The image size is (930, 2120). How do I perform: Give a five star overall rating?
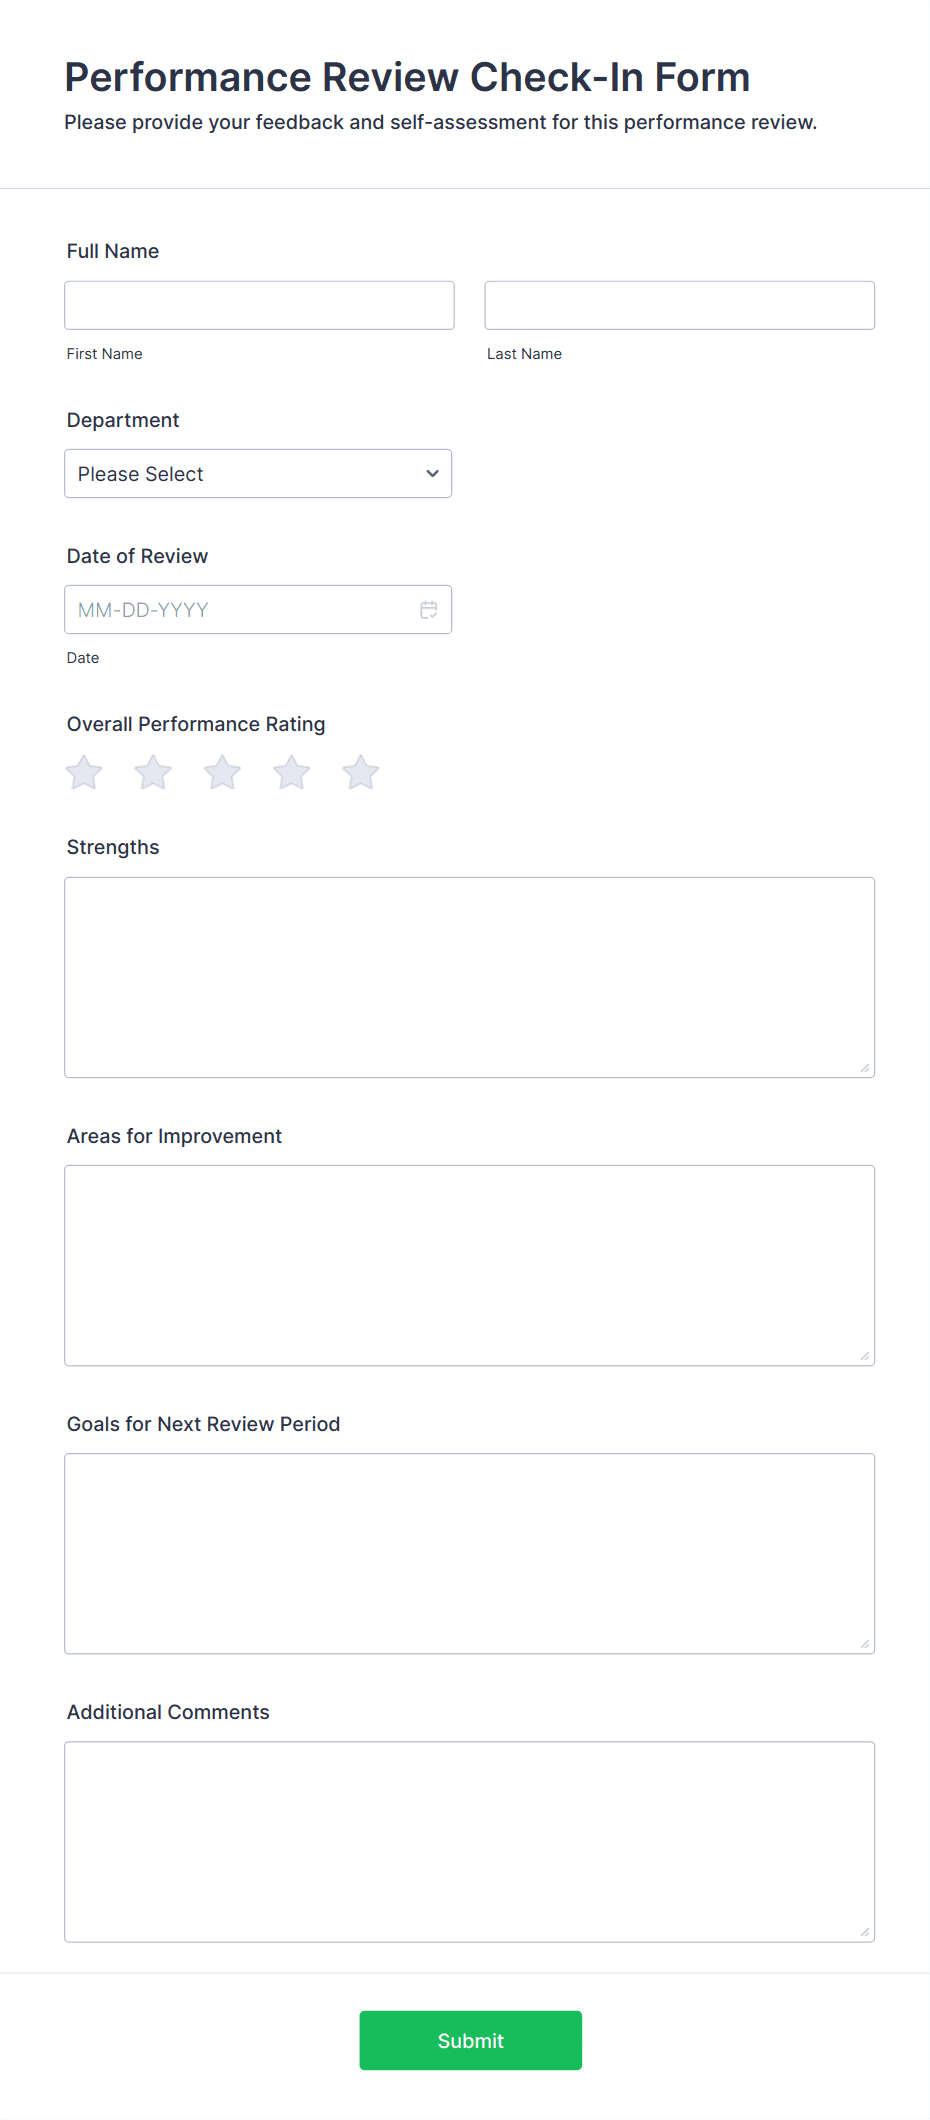coord(360,771)
